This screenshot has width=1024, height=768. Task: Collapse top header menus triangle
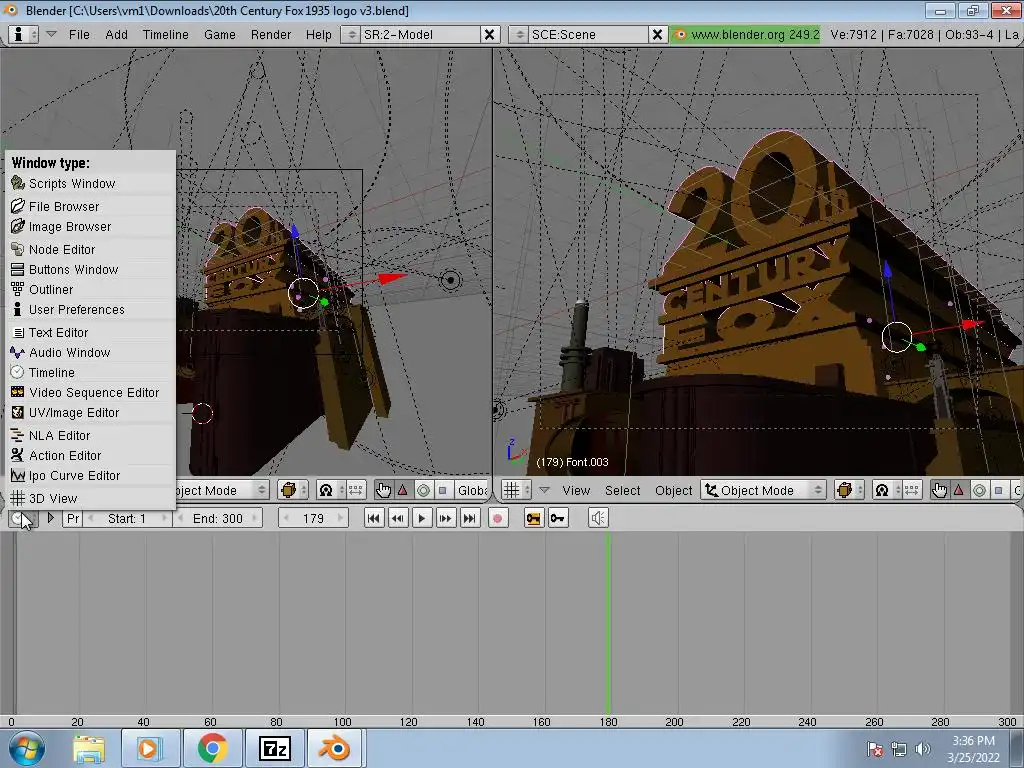pyautogui.click(x=51, y=34)
